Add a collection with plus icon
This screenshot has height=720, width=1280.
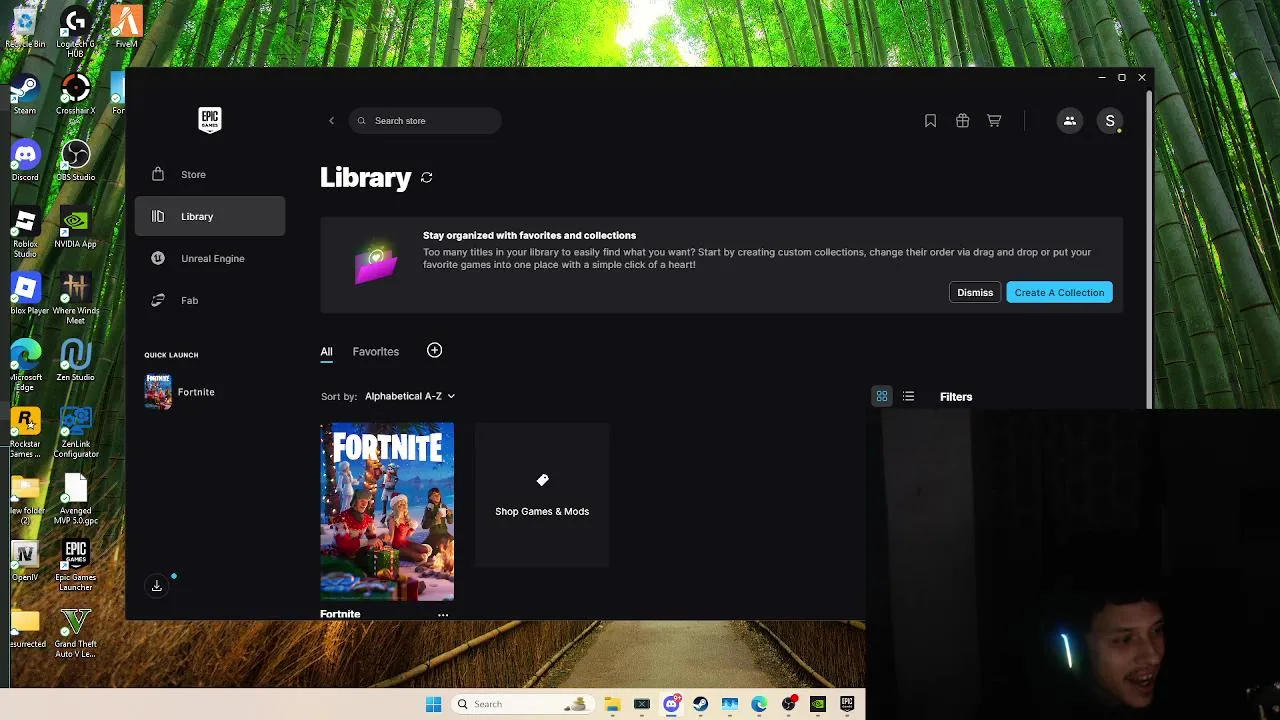click(x=434, y=350)
